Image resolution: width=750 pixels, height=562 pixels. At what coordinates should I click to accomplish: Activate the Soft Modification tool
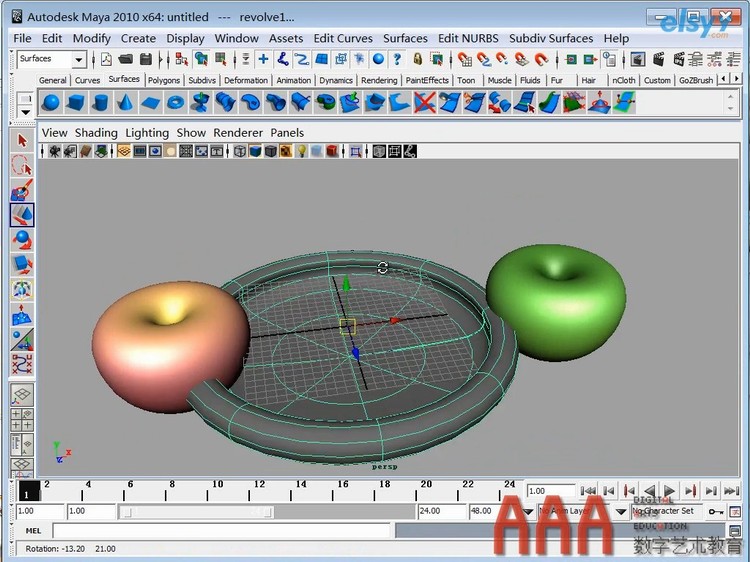click(x=22, y=314)
